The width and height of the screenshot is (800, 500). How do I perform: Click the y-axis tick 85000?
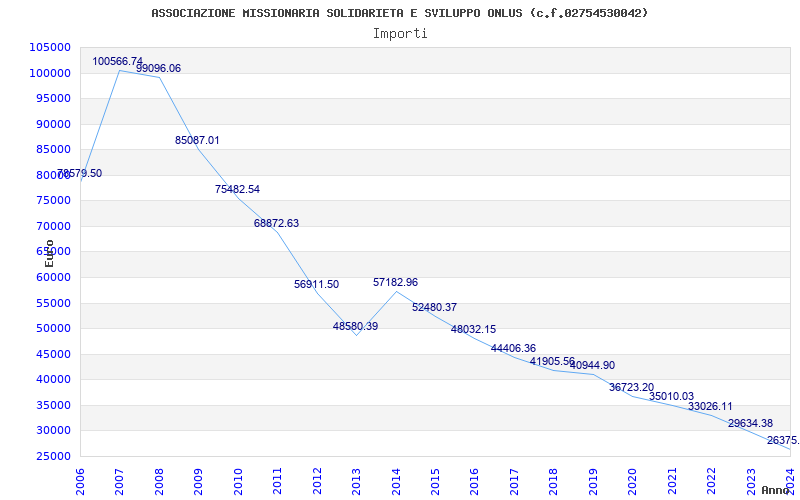click(x=53, y=149)
